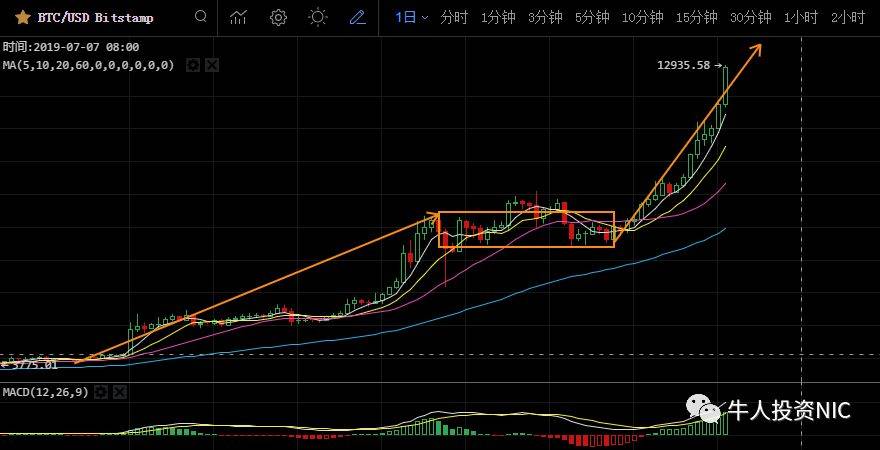The width and height of the screenshot is (880, 450).
Task: Remove the MA indicator with X
Action: pyautogui.click(x=212, y=65)
